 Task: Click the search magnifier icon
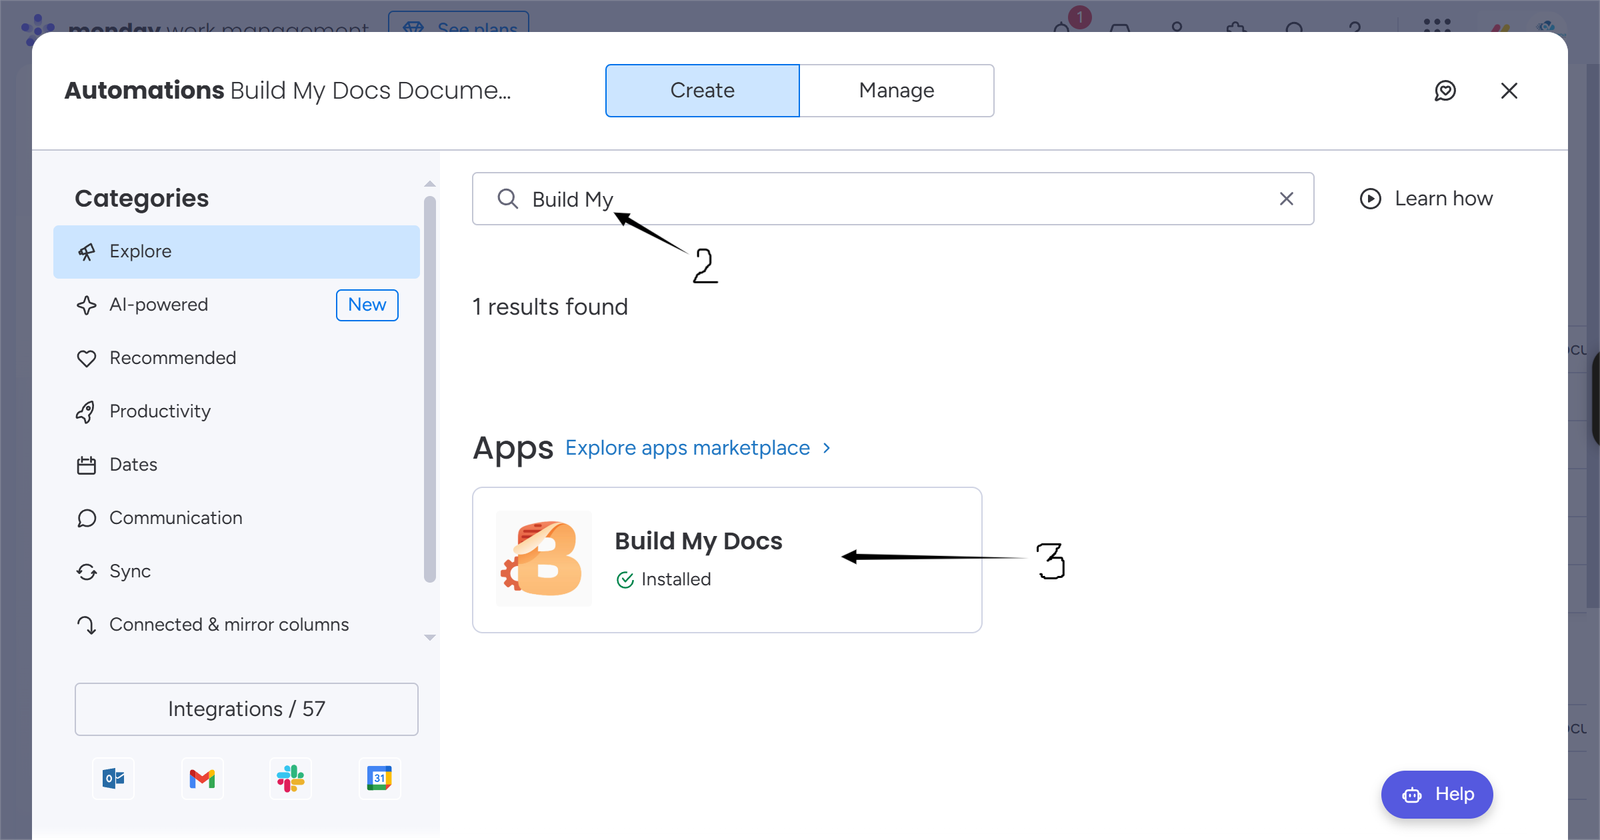(508, 199)
